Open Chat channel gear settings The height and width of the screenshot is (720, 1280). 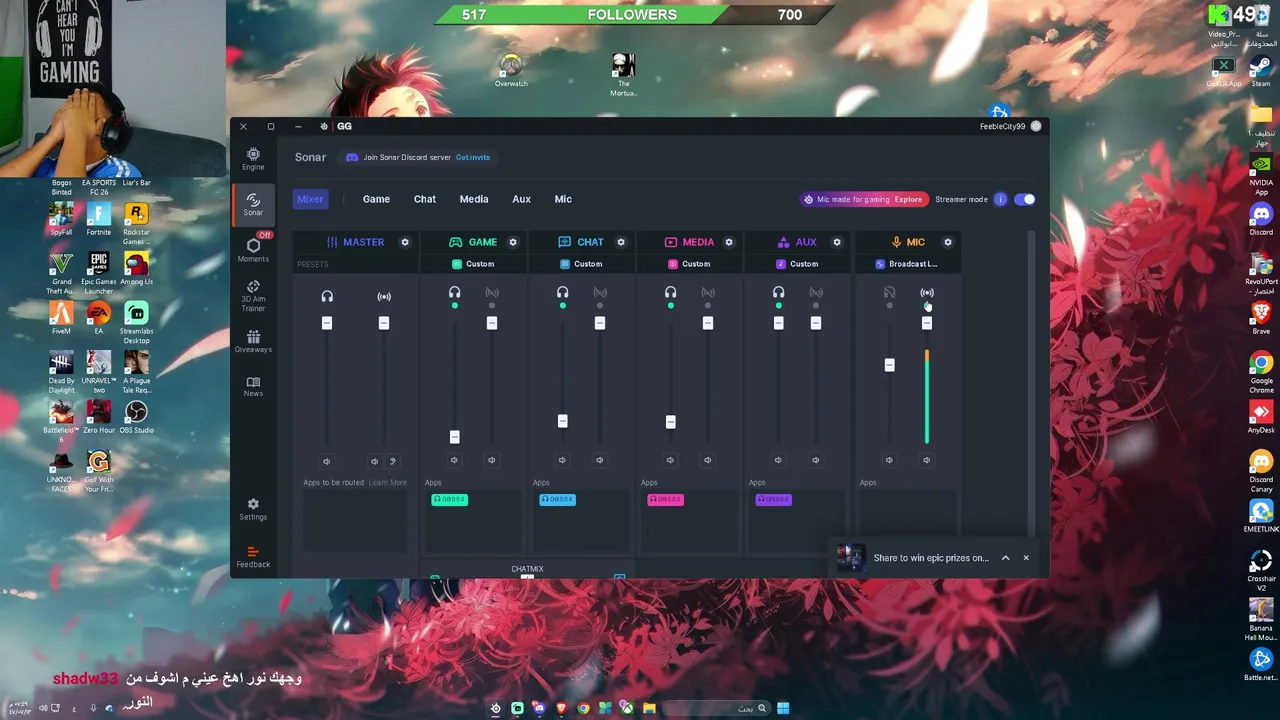(x=621, y=242)
